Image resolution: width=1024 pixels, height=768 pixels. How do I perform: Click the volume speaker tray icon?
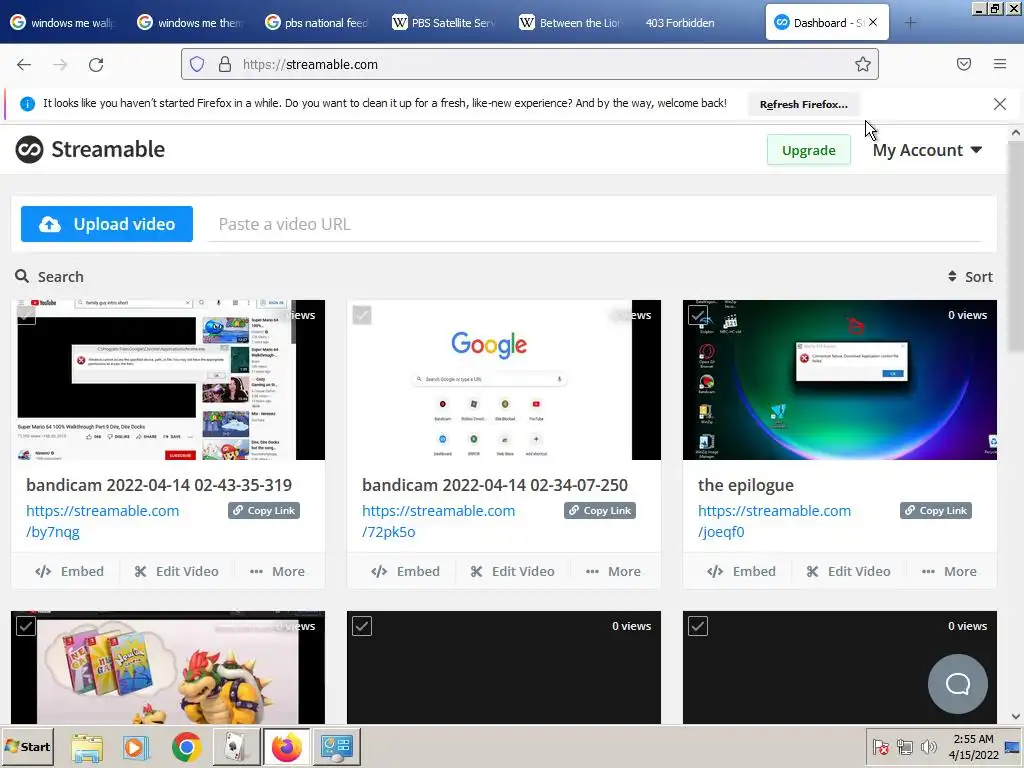click(x=928, y=746)
